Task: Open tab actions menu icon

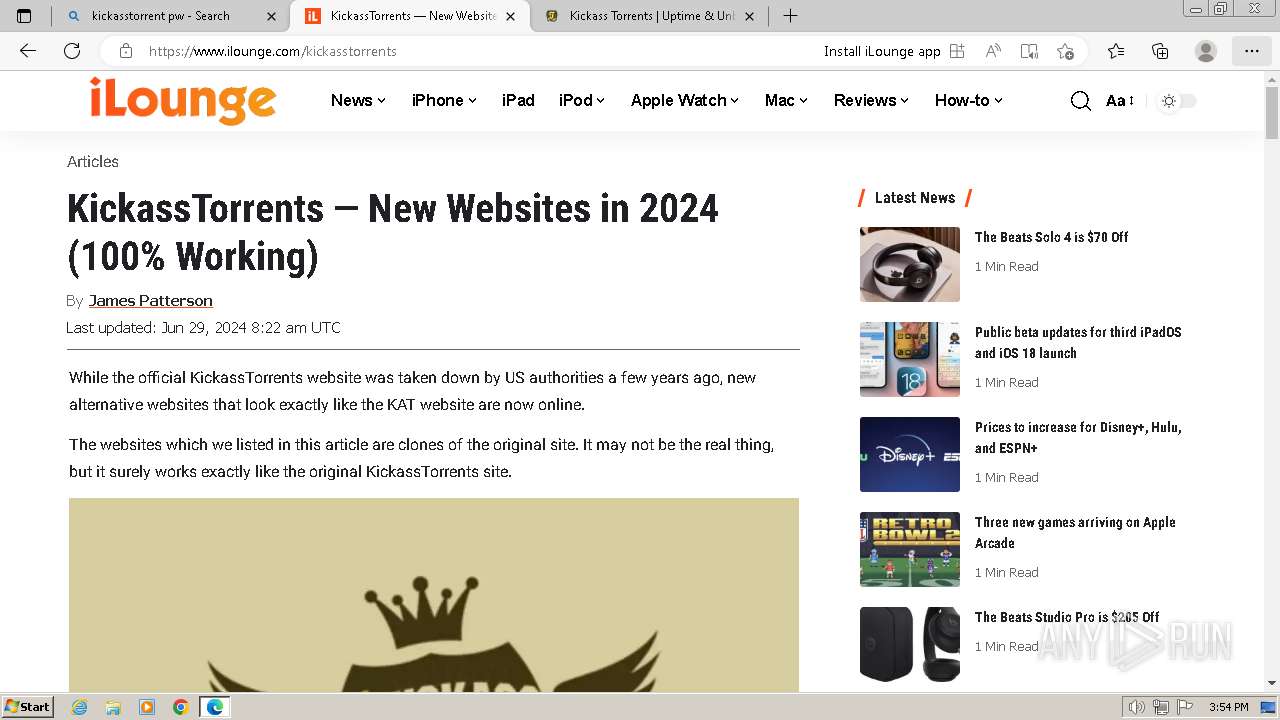Action: [24, 16]
